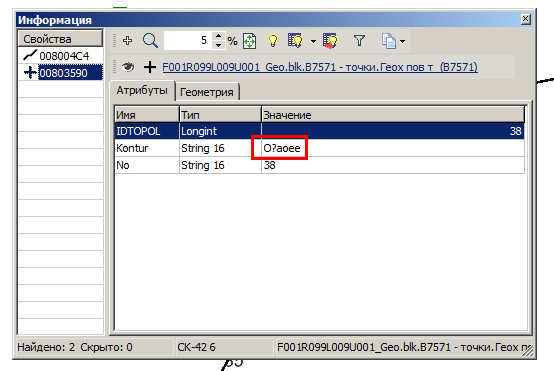The width and height of the screenshot is (554, 371).
Task: Toggle the eye visibility icon for the layer
Action: pyautogui.click(x=128, y=67)
